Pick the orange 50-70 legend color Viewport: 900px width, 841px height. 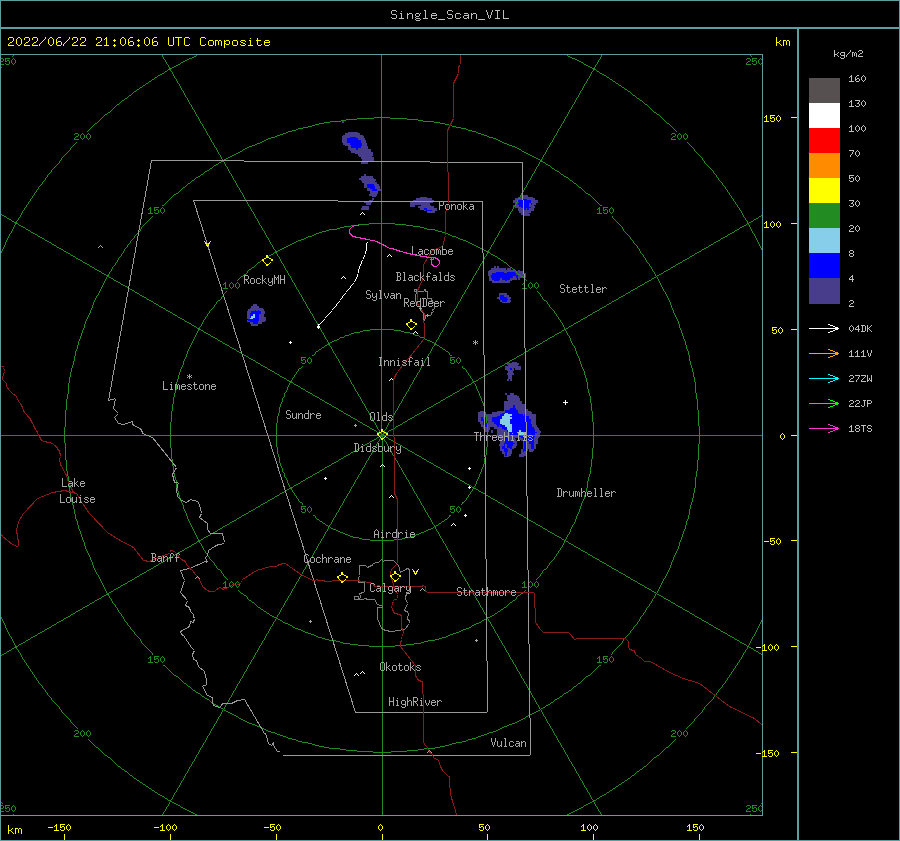824,166
